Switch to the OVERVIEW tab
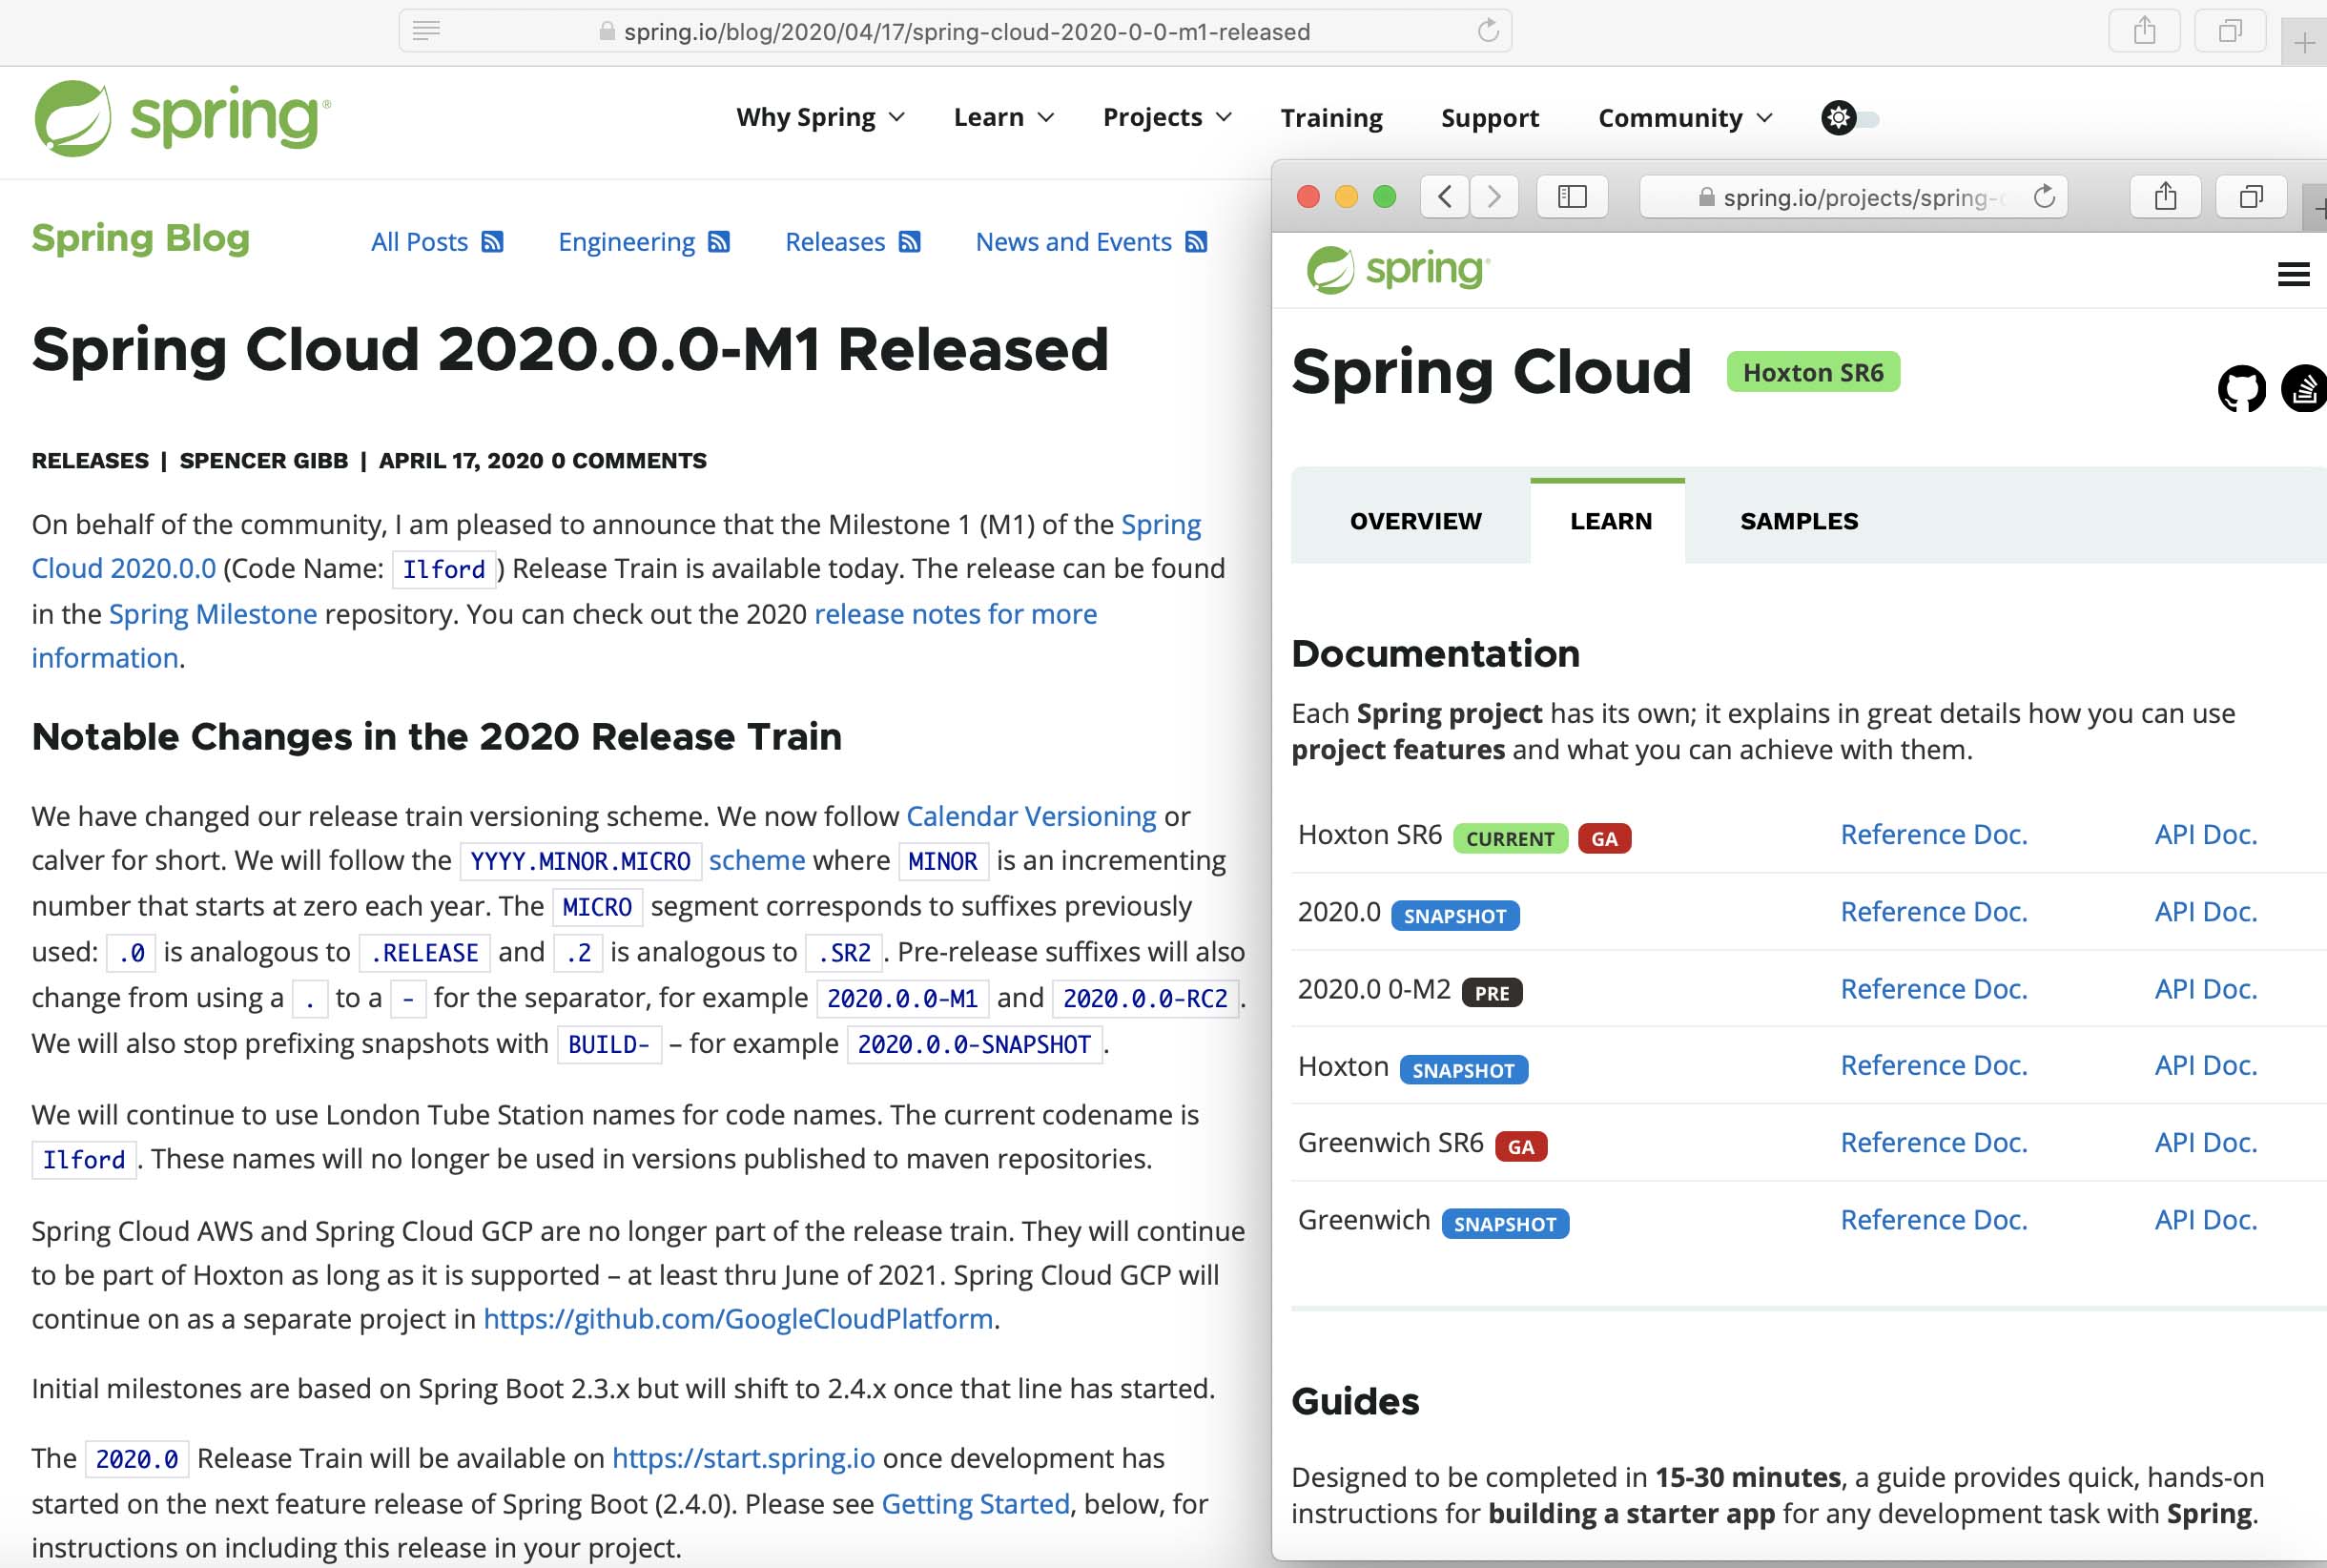 [1415, 521]
